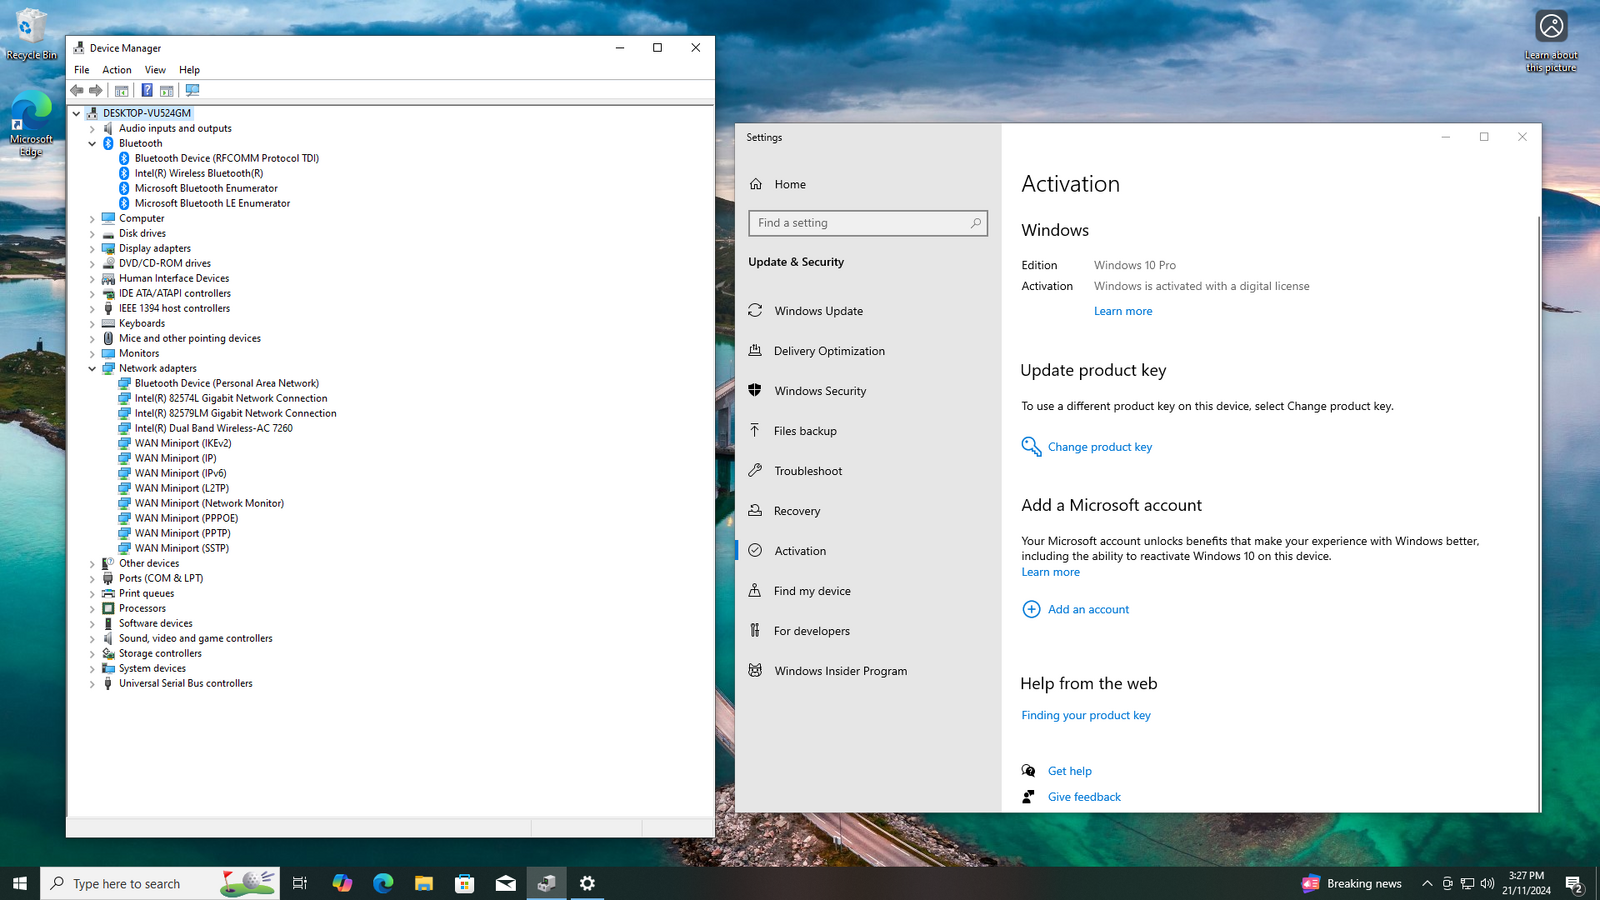Open File Explorer from the taskbar
The width and height of the screenshot is (1600, 900).
pyautogui.click(x=424, y=883)
